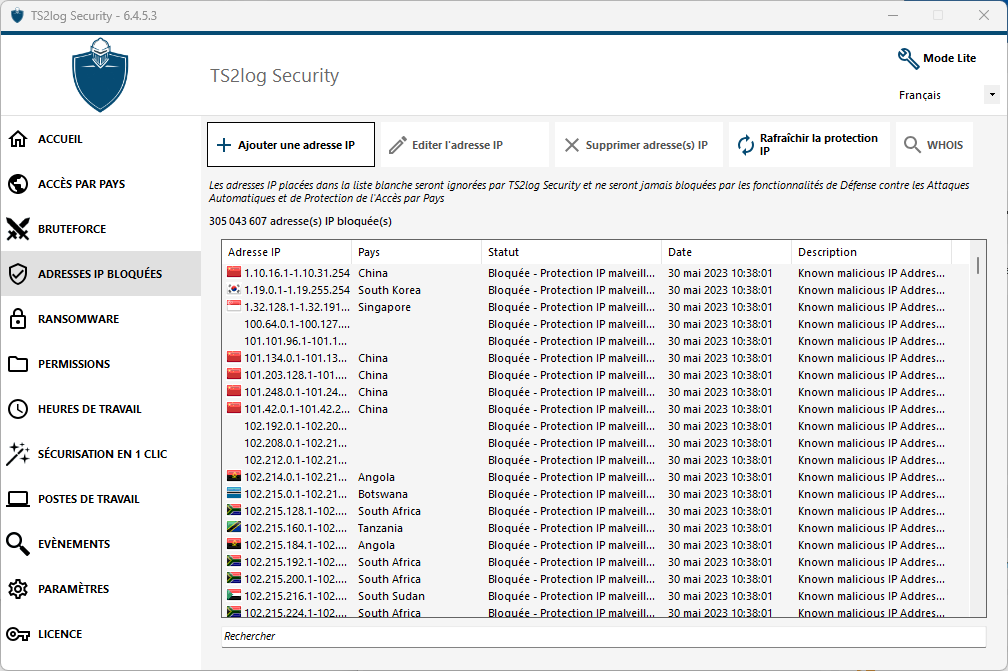Click the pencil icon in Editer l'adresse IP

(x=398, y=145)
